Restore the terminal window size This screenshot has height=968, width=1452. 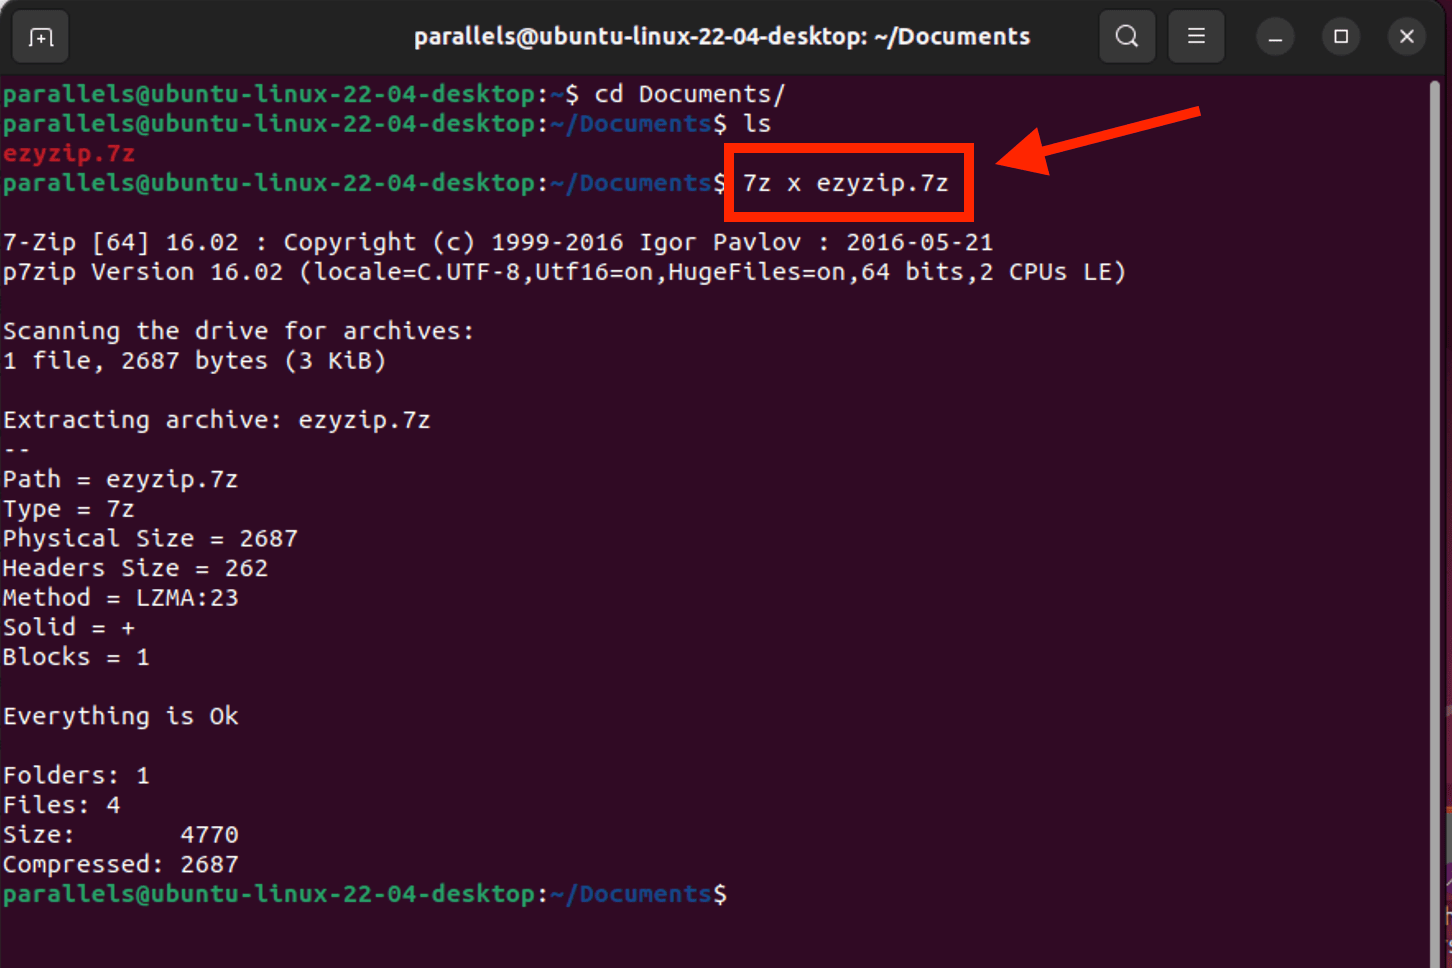pos(1341,36)
